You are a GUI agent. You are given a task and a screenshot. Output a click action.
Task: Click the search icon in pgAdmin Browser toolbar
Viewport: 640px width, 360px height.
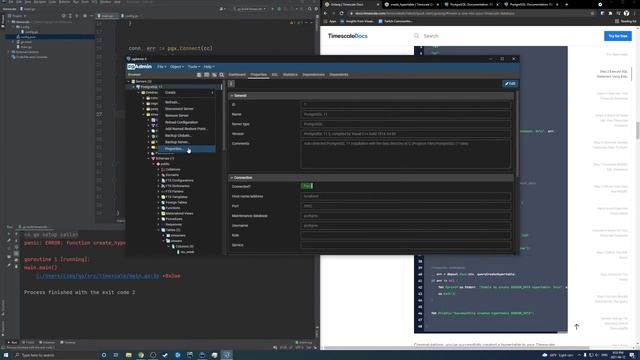coord(222,75)
